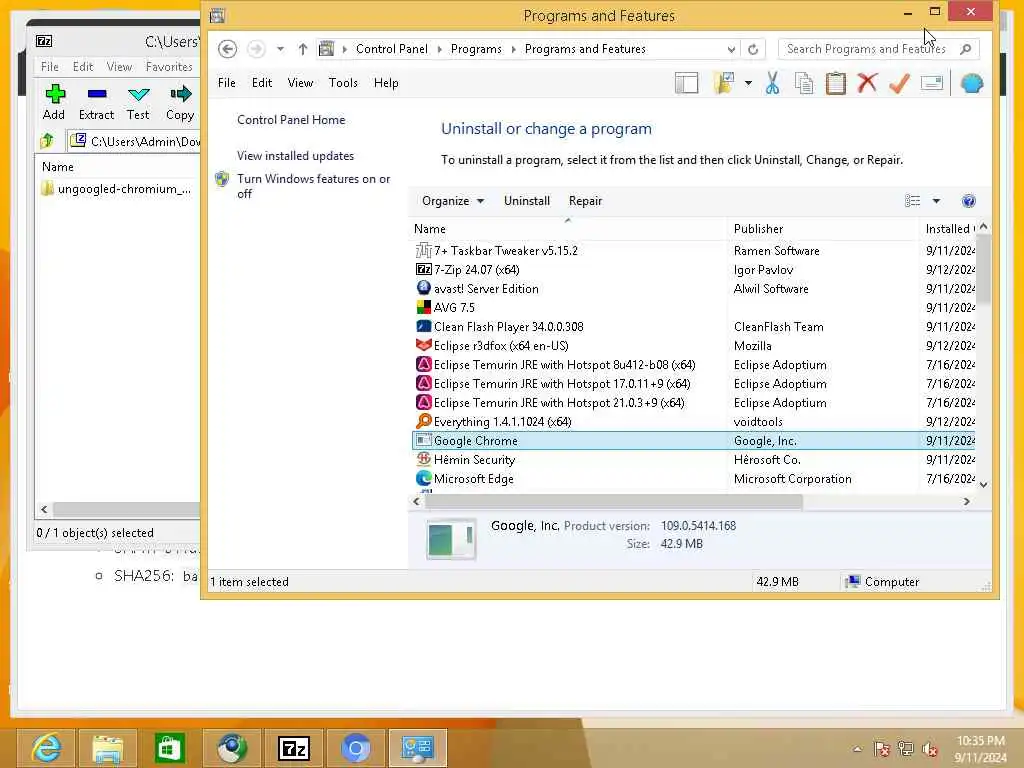Screen dimensions: 1024x768
Task: Click Programs in the breadcrumb
Action: pos(476,49)
